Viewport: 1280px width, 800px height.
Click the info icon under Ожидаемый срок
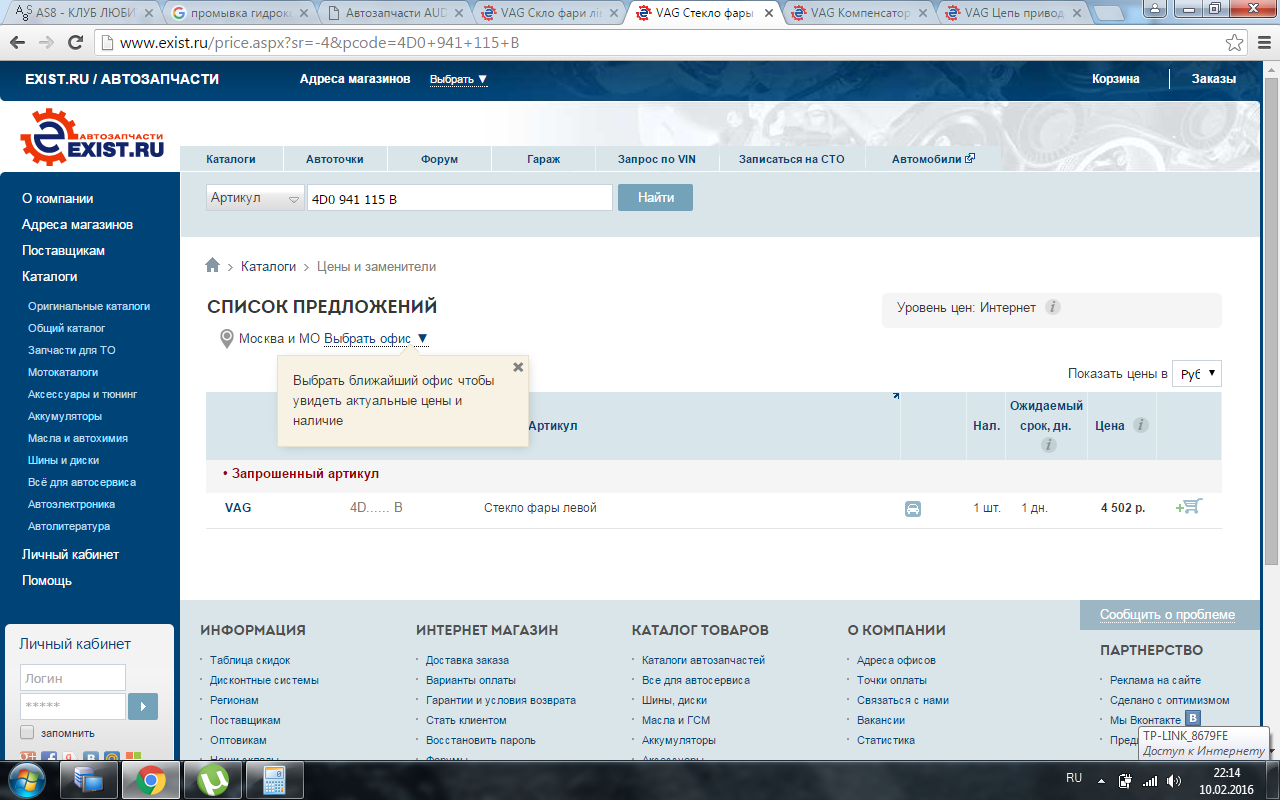1048,445
